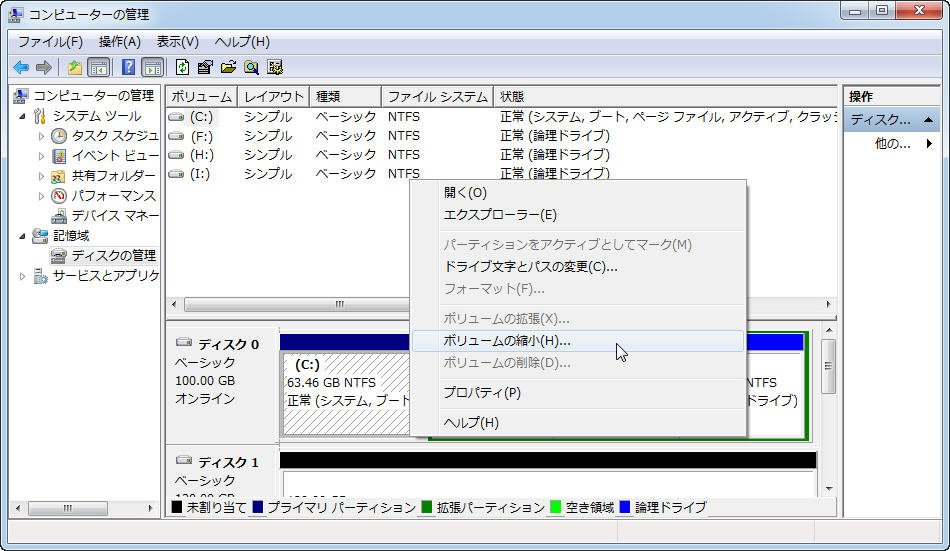Click the disk view vertical scrollbar thumb
Viewport: 950px width, 551px height.
tap(828, 366)
